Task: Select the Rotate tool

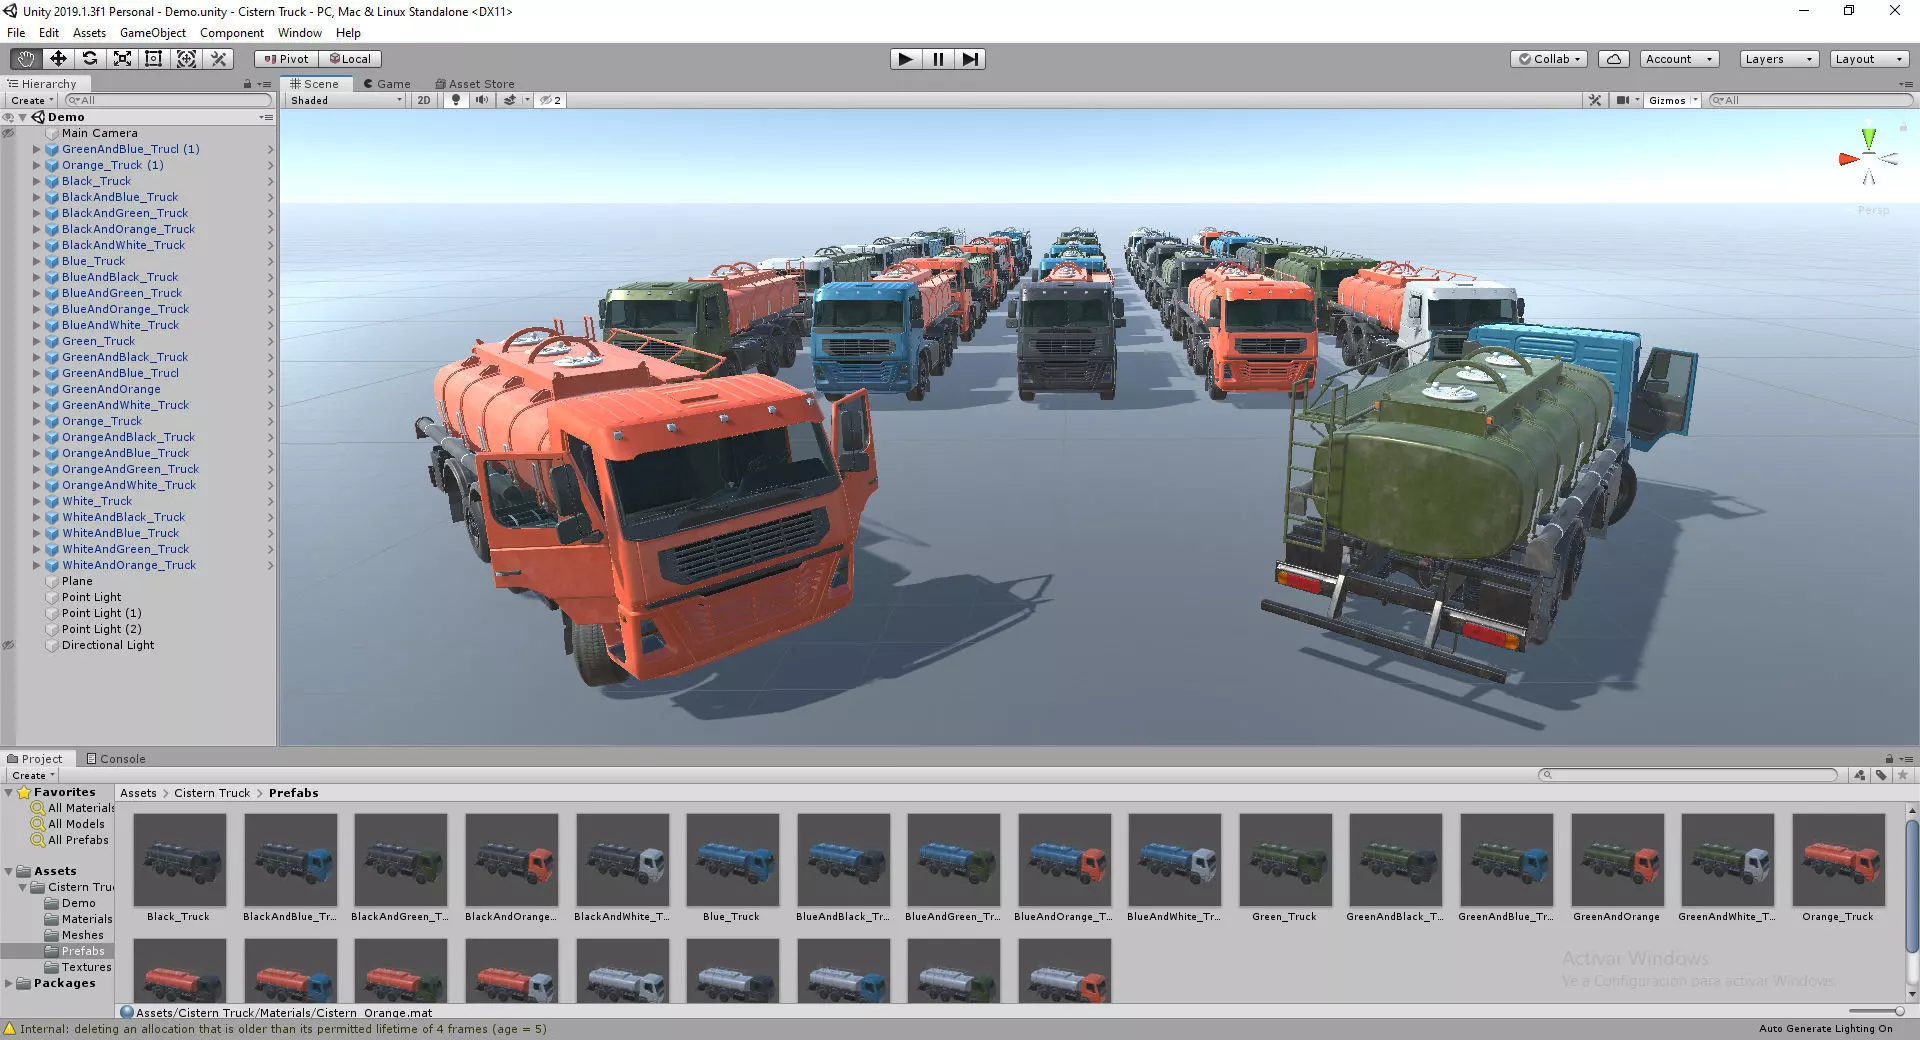Action: [x=90, y=59]
